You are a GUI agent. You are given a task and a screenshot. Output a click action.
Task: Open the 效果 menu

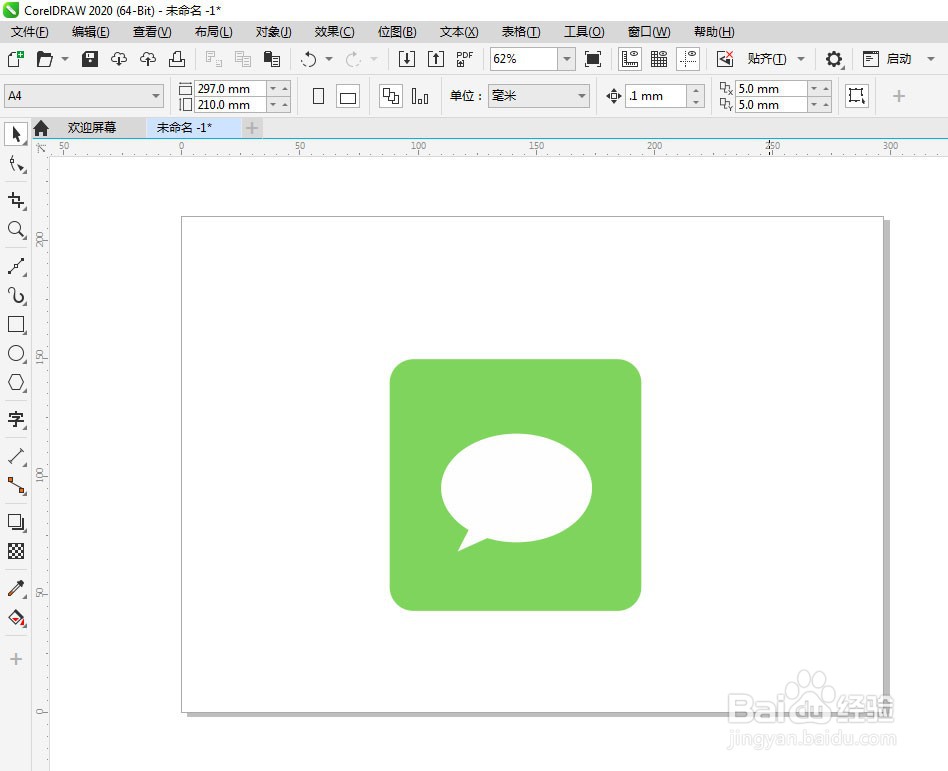coord(334,31)
